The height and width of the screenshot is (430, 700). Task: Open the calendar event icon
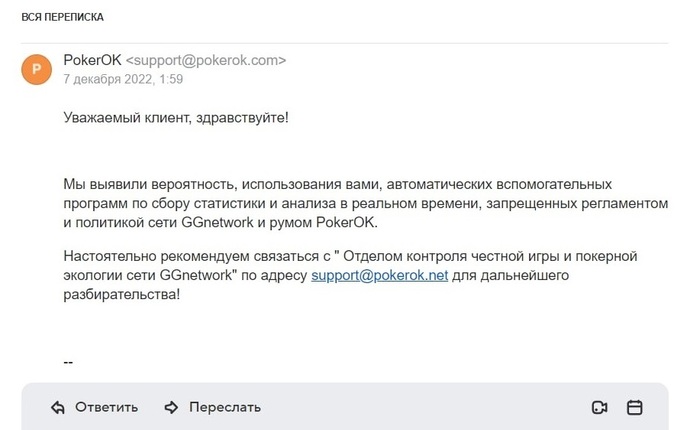pos(634,407)
